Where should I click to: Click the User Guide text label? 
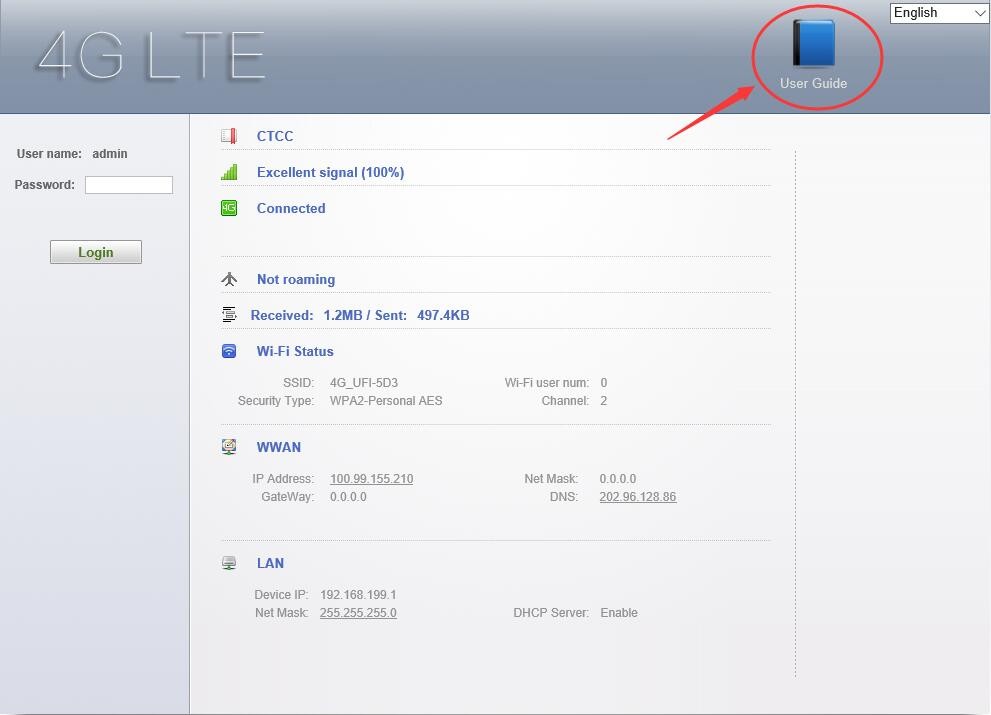[x=813, y=83]
